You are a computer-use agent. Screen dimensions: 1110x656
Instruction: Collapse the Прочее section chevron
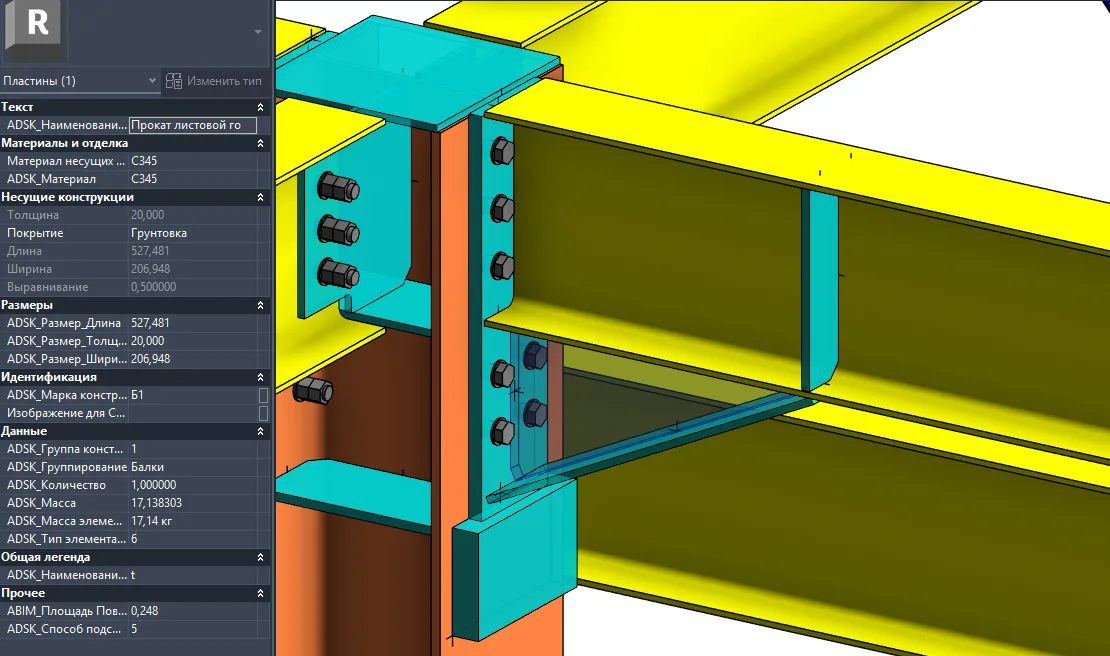[260, 593]
